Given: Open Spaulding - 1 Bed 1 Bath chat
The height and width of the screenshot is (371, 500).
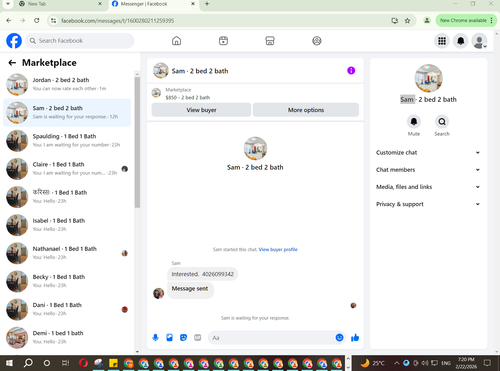Looking at the screenshot, I should click(67, 141).
